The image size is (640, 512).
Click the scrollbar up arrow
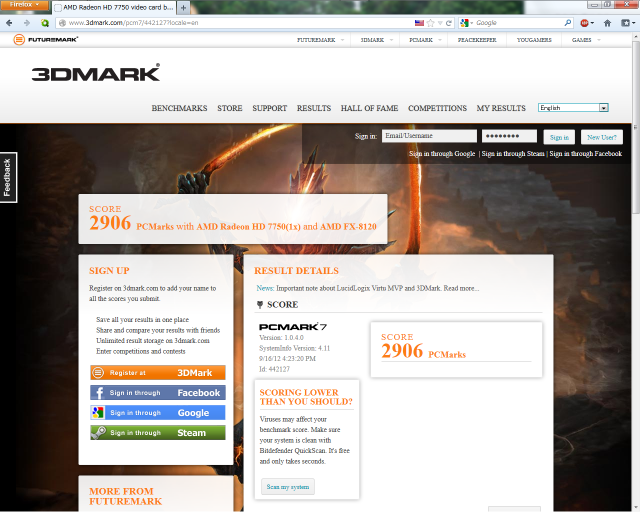pos(636,37)
